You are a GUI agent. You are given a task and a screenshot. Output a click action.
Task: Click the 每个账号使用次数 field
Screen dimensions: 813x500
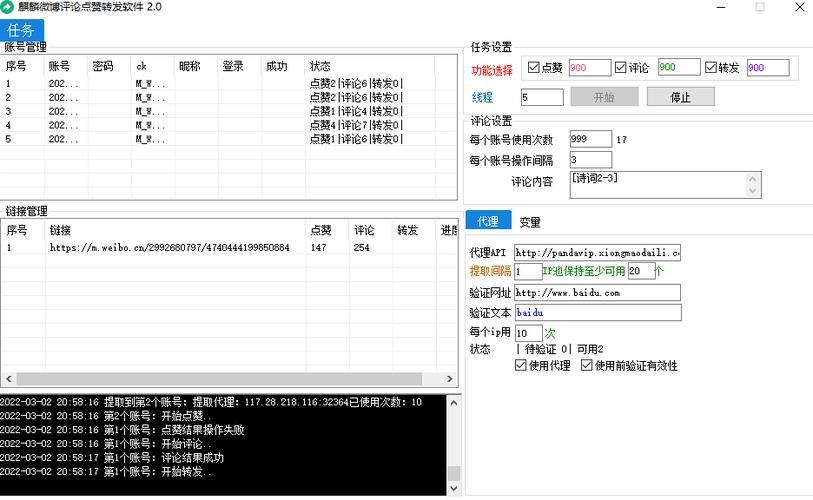(591, 139)
